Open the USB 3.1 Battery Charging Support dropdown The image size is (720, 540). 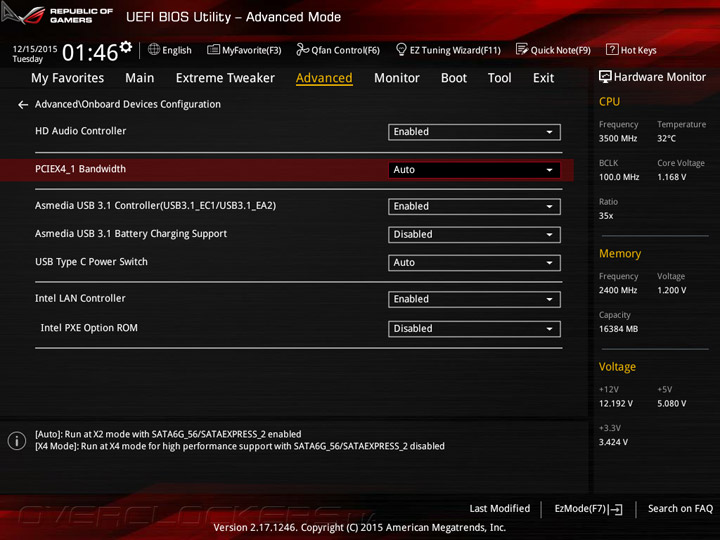474,235
